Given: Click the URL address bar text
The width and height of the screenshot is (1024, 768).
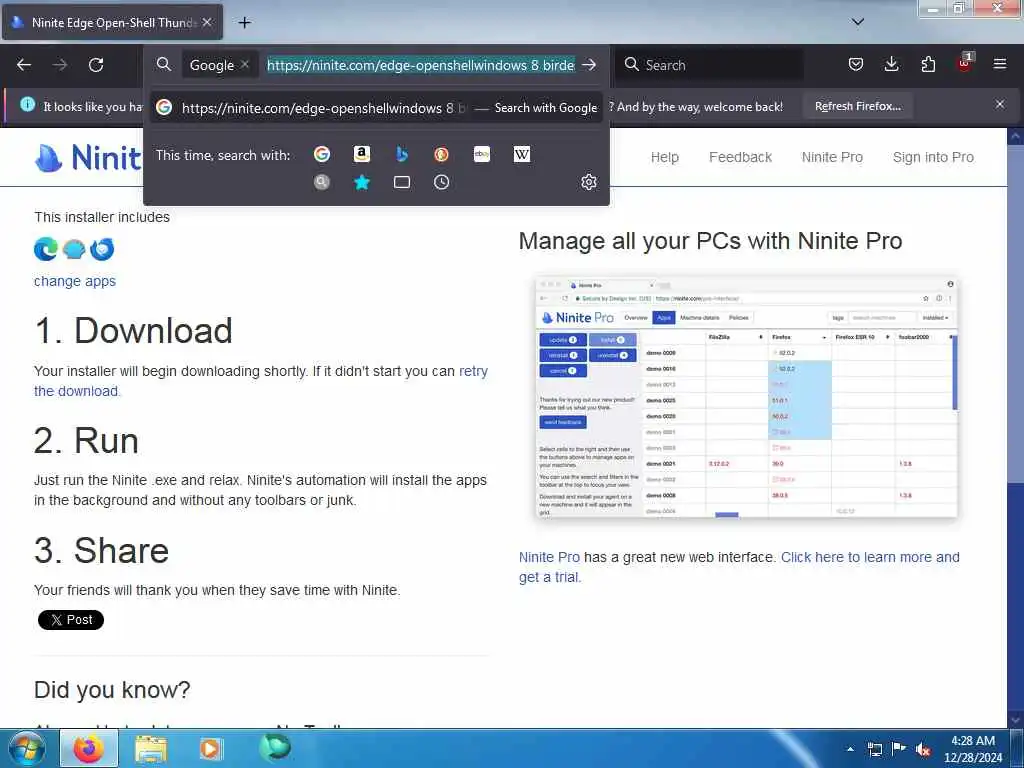Looking at the screenshot, I should coord(421,65).
